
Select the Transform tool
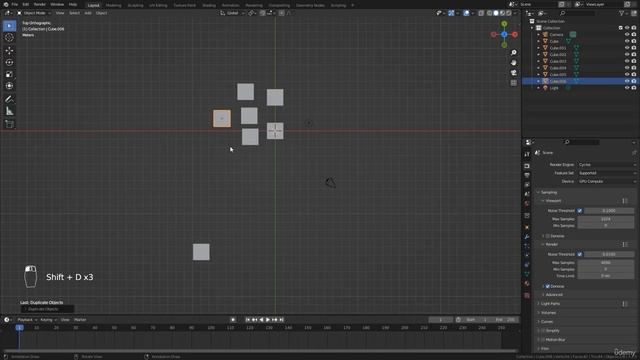[x=9, y=86]
